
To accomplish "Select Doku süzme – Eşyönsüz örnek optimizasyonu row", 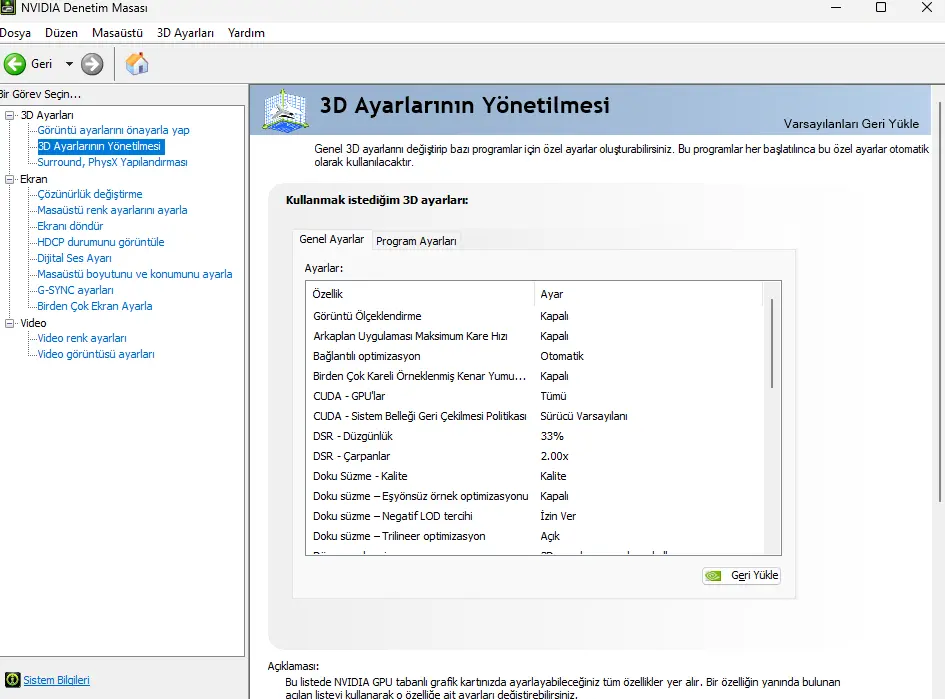I will point(536,496).
